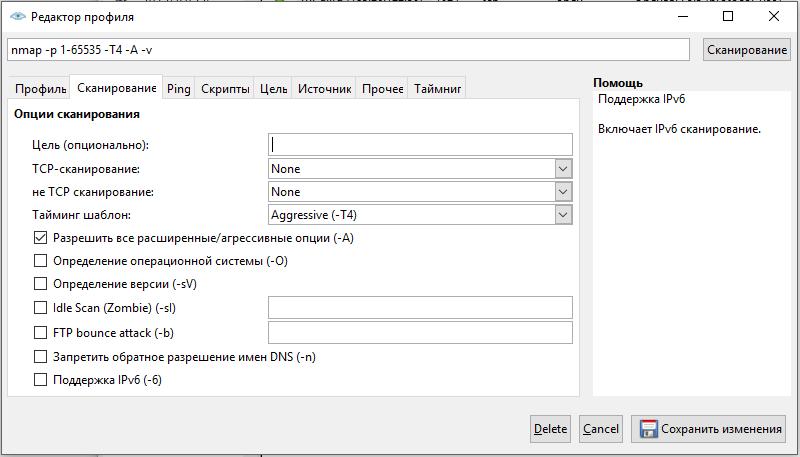
Task: Click the floppy disk save icon
Action: click(x=648, y=429)
